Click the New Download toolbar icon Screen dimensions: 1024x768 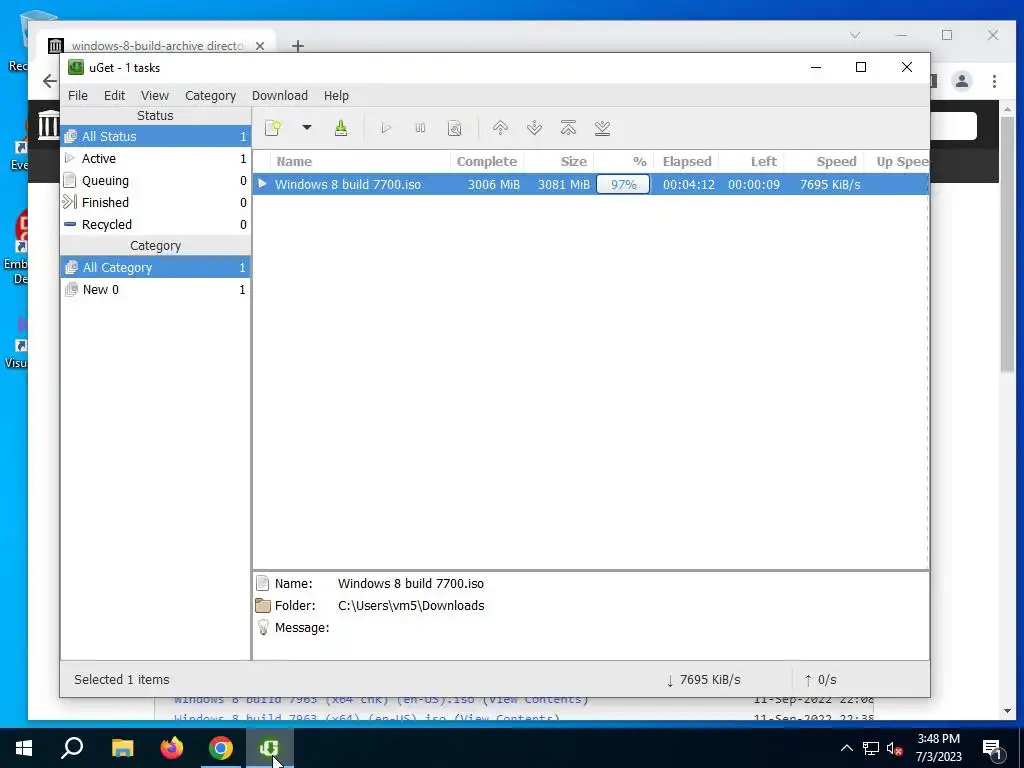click(x=273, y=128)
